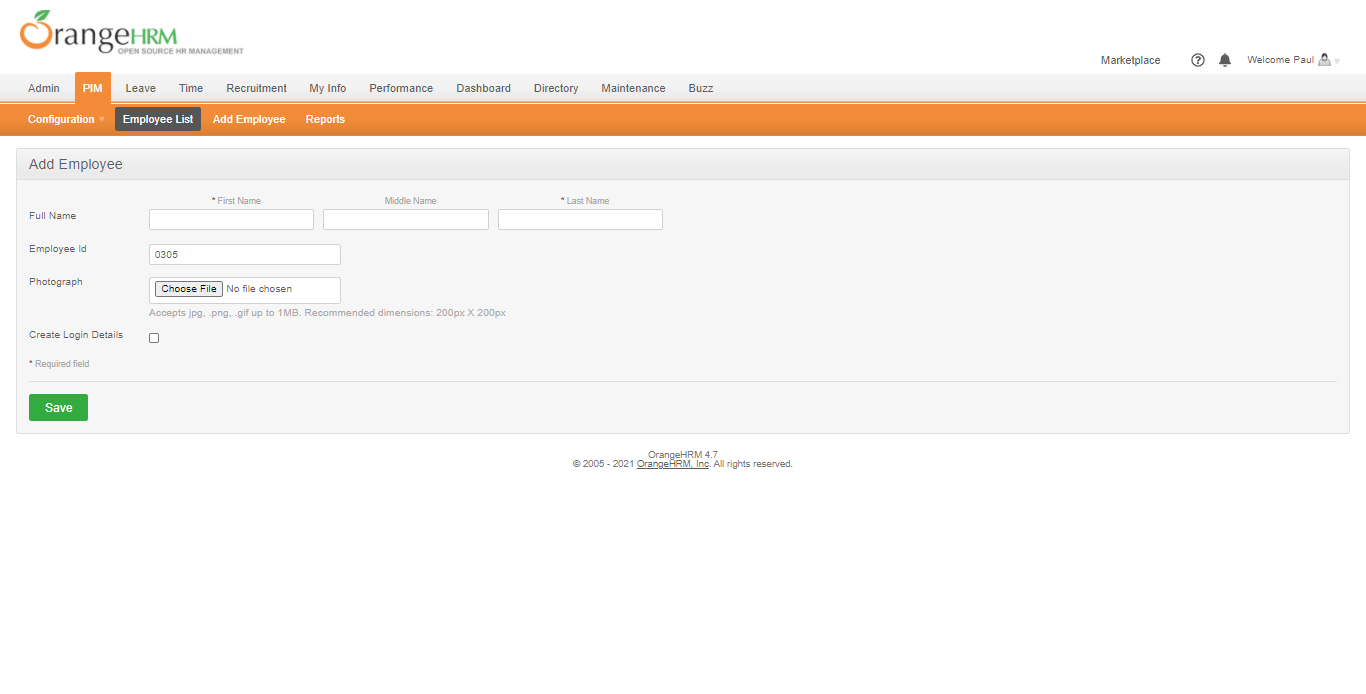Go to the Leave menu
This screenshot has width=1366, height=694.
(140, 88)
